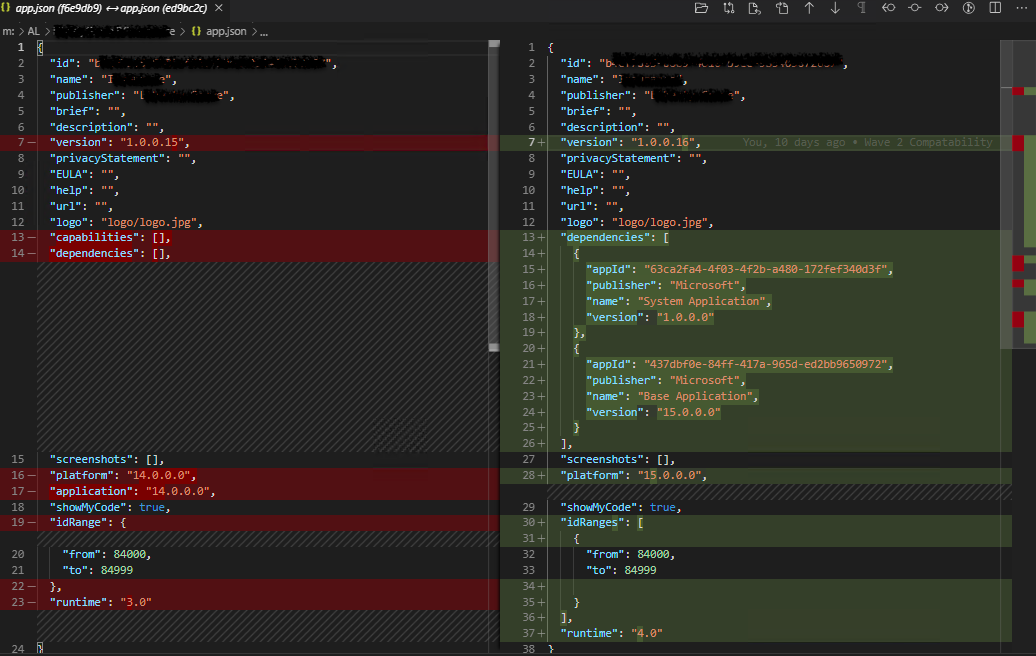Click the added "idRanges": [ line
Image resolution: width=1036 pixels, height=656 pixels.
click(602, 522)
